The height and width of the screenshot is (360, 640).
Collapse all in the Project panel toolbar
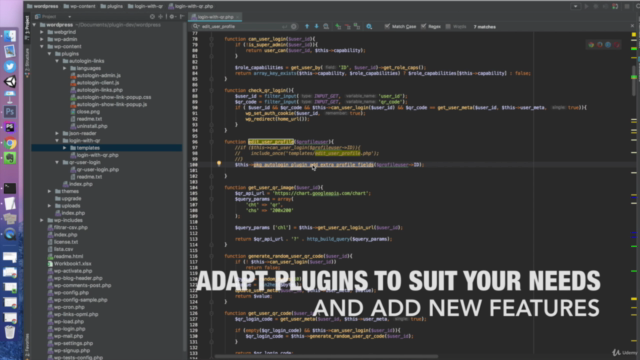click(160, 17)
